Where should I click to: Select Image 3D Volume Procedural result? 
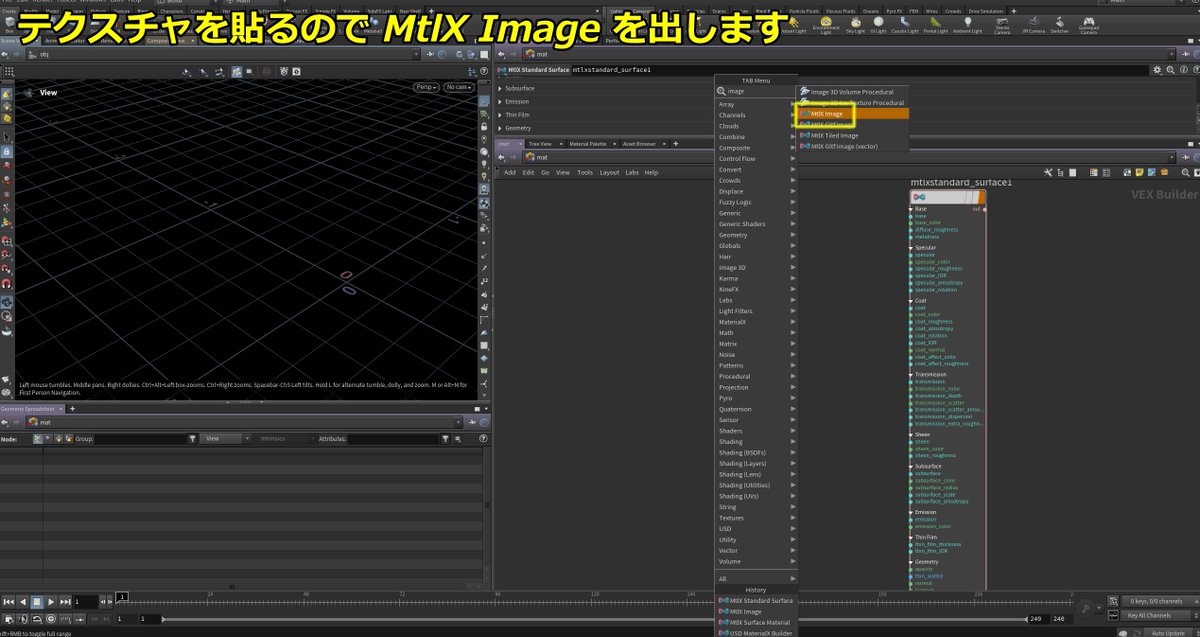pos(853,92)
